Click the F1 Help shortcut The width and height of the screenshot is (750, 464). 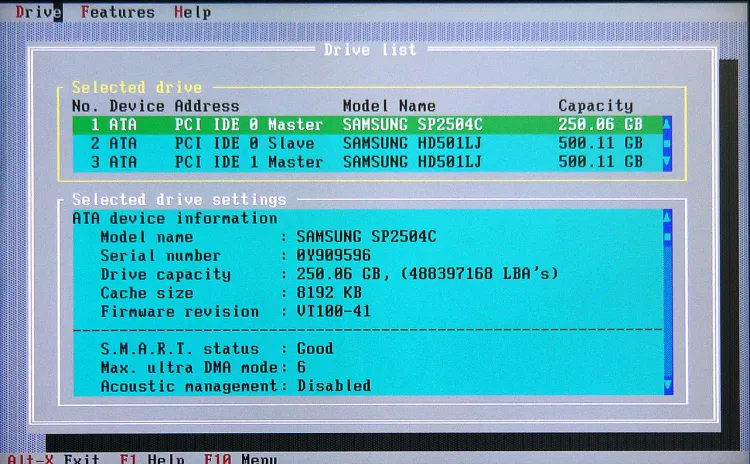tap(152, 459)
